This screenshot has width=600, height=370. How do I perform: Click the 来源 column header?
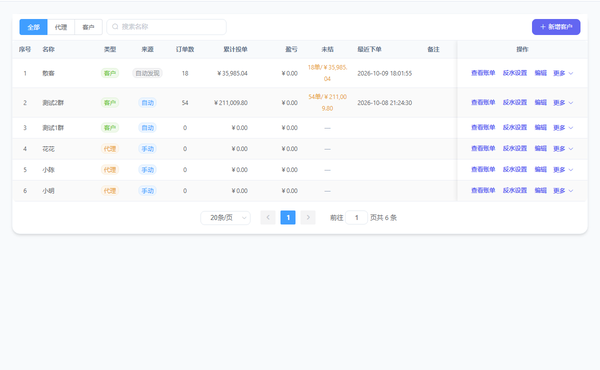[147, 49]
